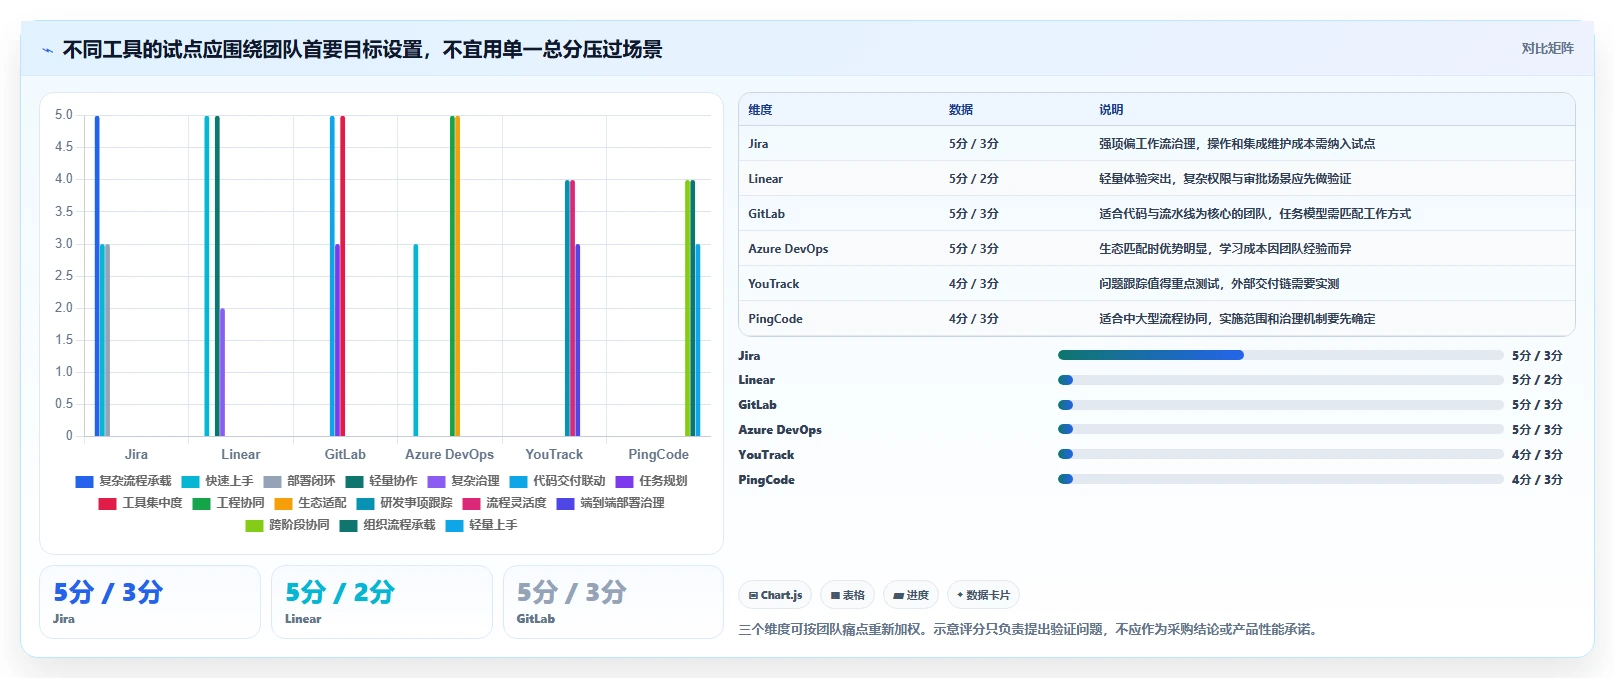
Task: Click the description '问题跟踪值得重点测试，外部交付链需要实测'
Action: 1219,284
